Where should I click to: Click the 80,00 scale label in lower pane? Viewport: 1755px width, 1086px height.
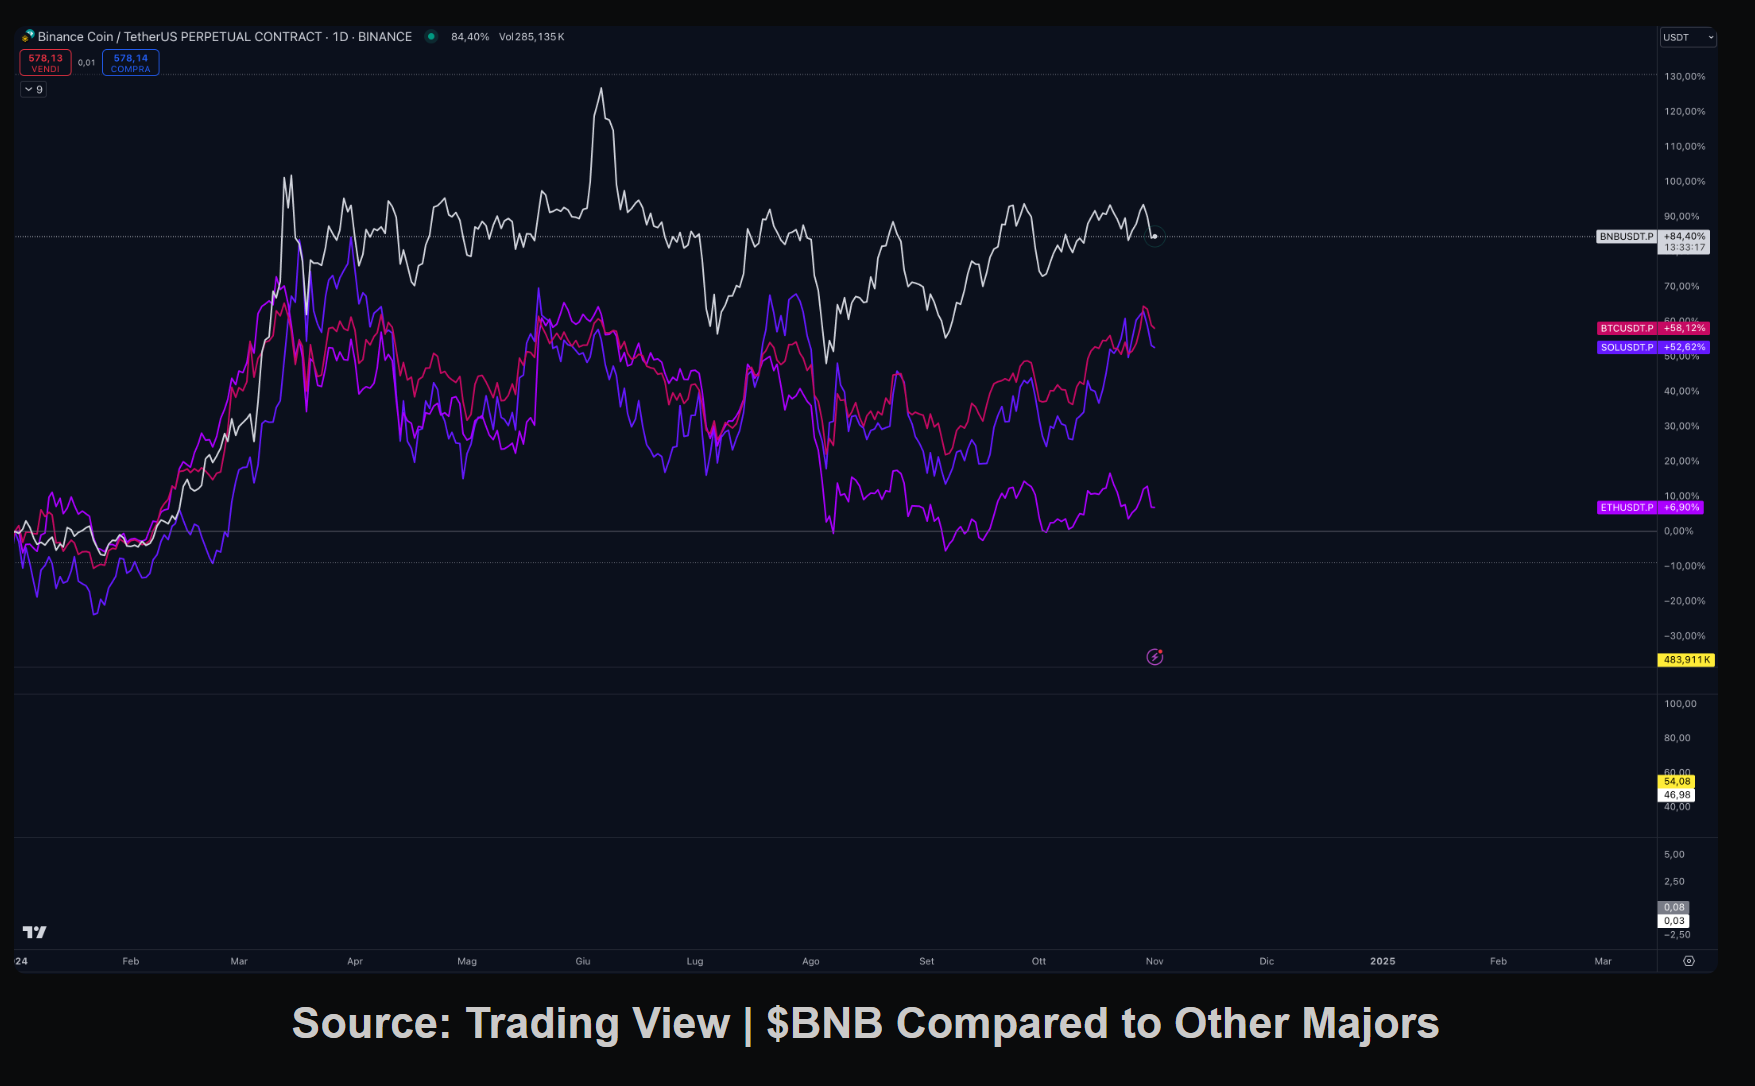[1677, 738]
